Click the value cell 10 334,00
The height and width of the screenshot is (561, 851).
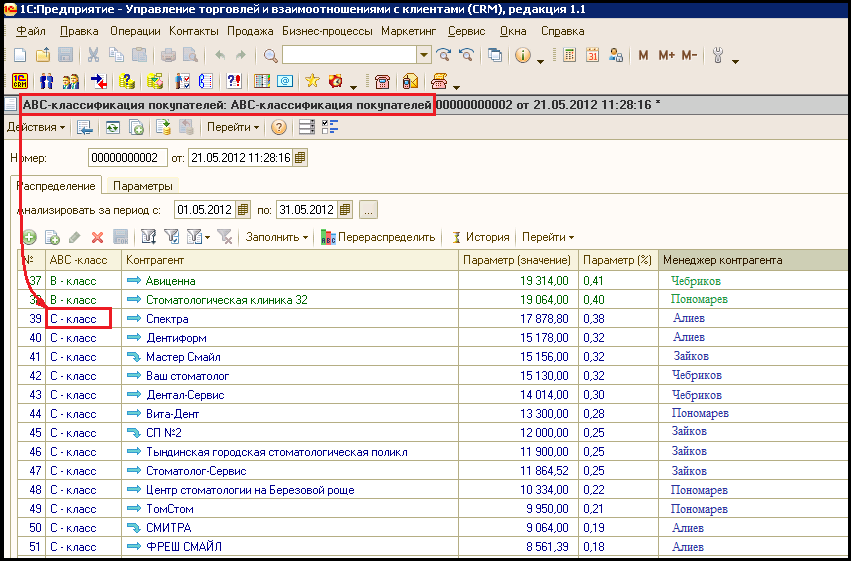[518, 489]
